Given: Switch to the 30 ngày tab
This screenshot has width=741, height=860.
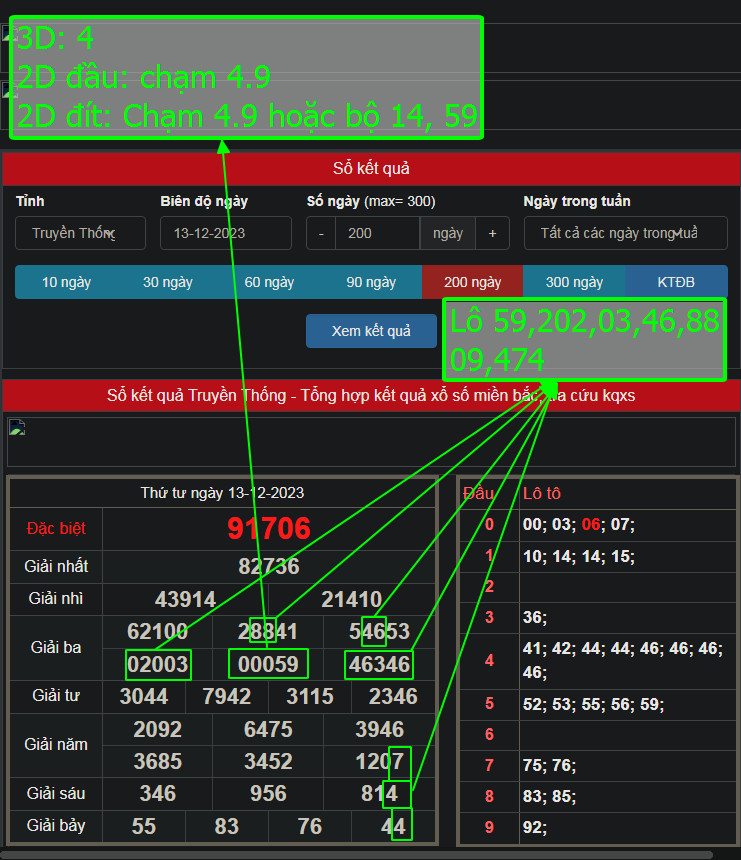Looking at the screenshot, I should (x=168, y=282).
